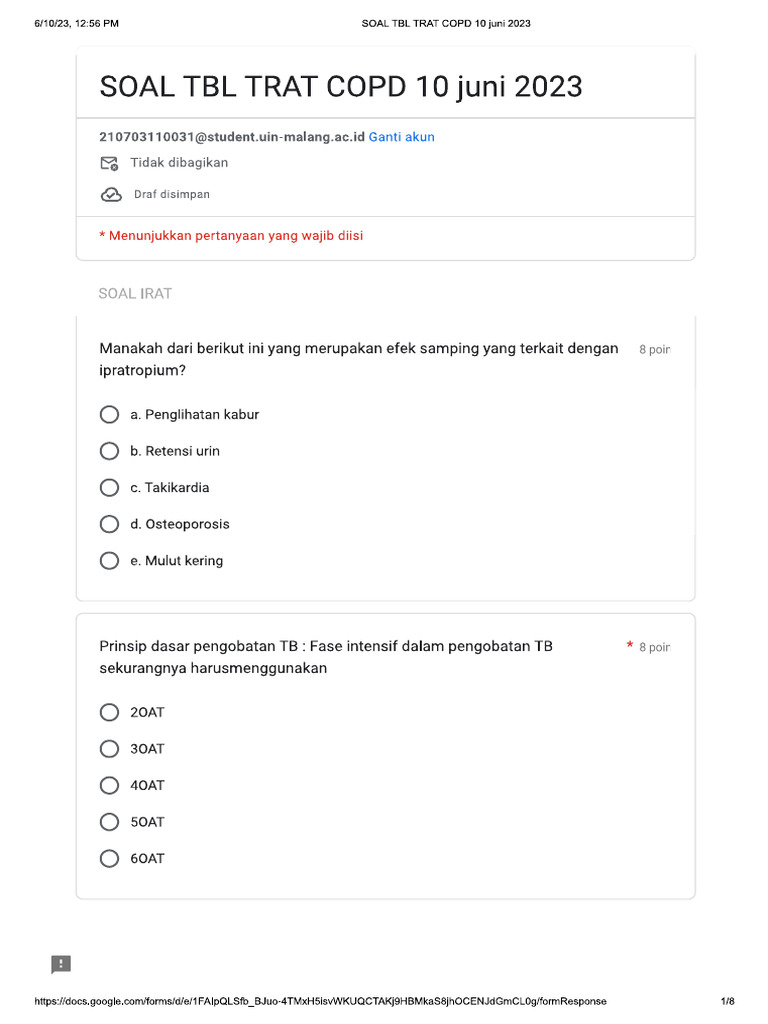Select the 6OAT radio button
Screen dimensions: 768x1024
point(110,858)
